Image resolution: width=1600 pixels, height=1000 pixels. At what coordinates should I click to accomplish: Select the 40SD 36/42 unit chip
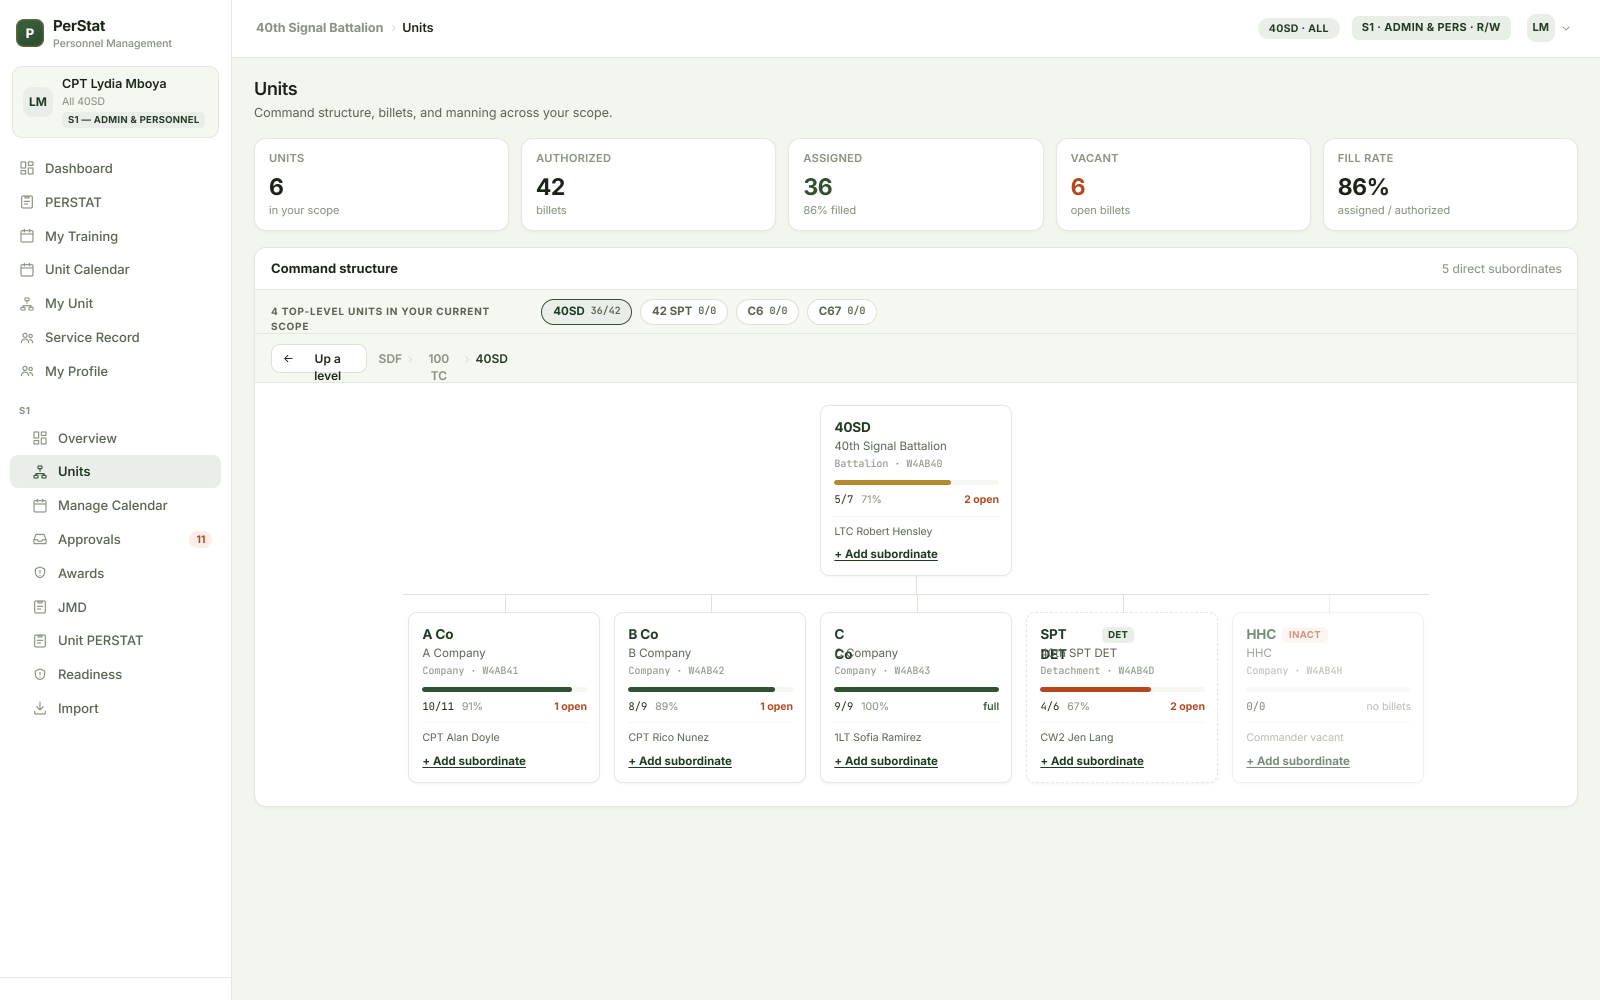pos(586,312)
